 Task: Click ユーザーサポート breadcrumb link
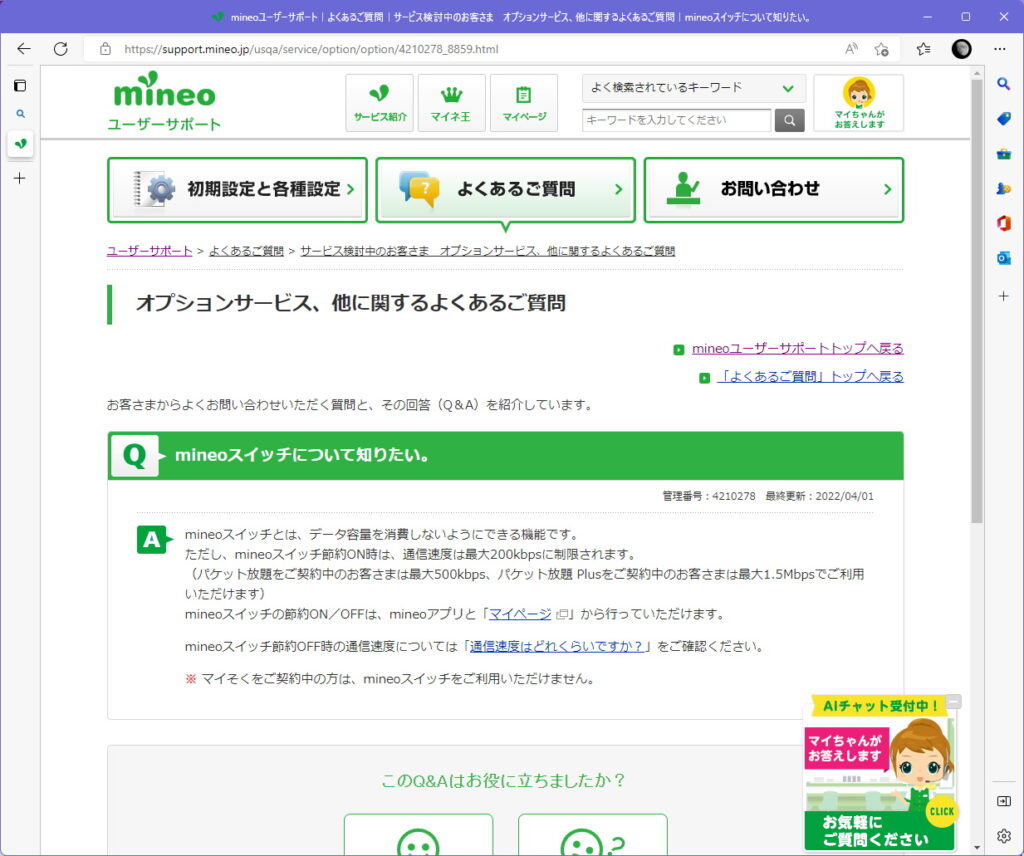(150, 251)
